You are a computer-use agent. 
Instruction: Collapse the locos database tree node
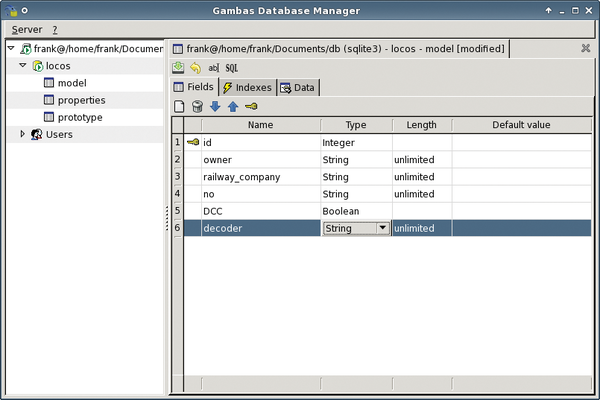click(23, 65)
